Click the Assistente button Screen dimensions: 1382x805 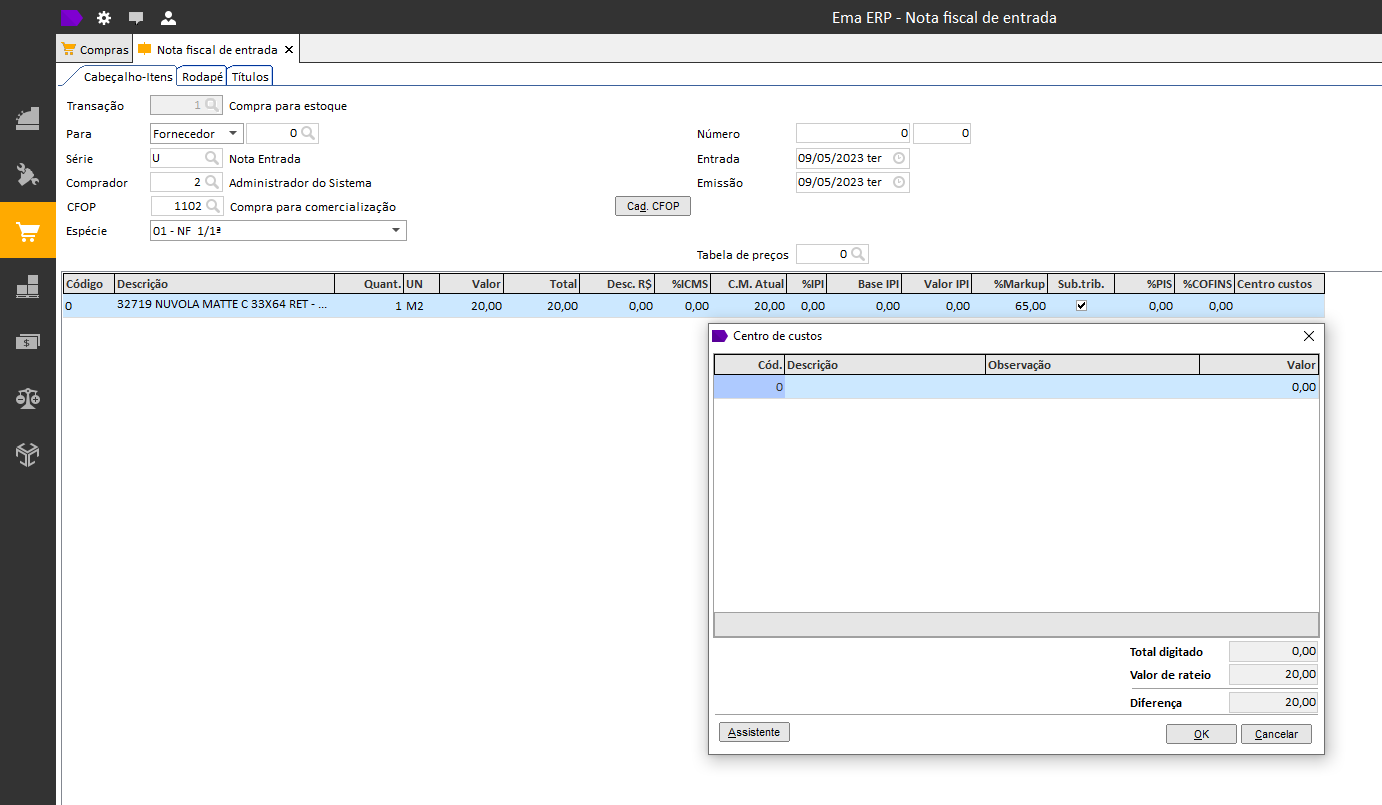pos(755,732)
